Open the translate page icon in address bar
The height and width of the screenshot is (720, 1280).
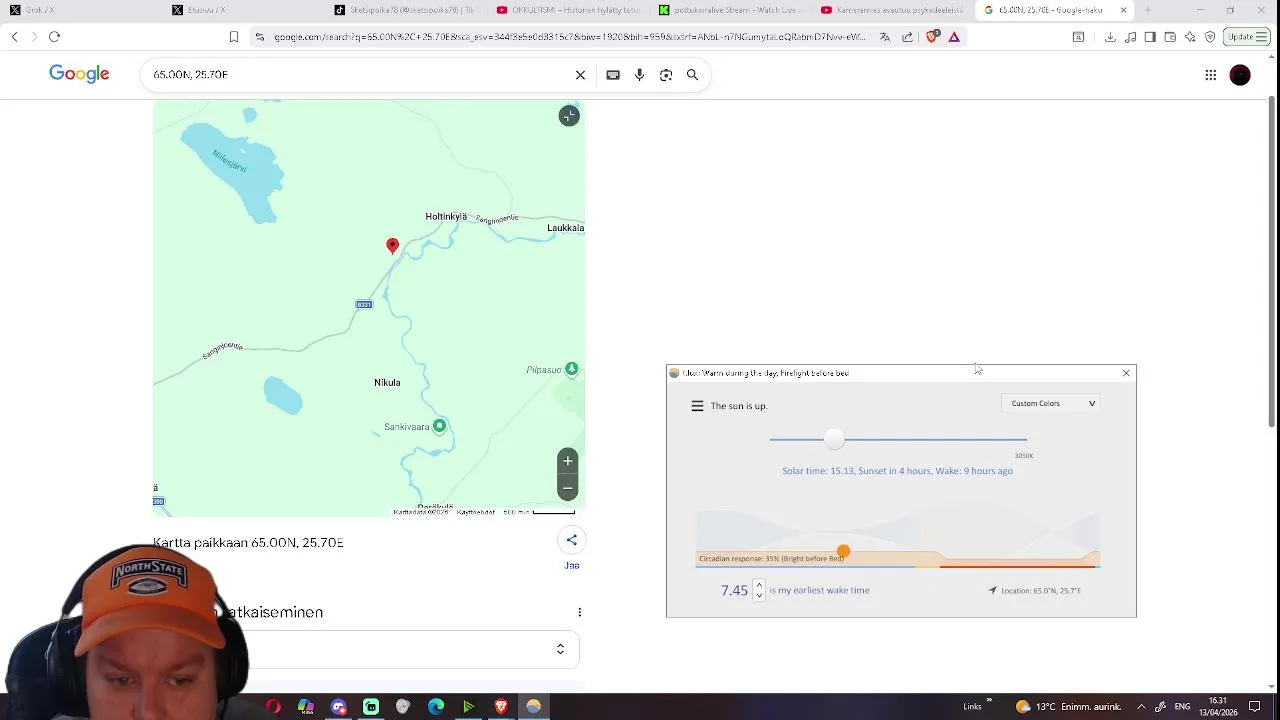click(x=885, y=37)
